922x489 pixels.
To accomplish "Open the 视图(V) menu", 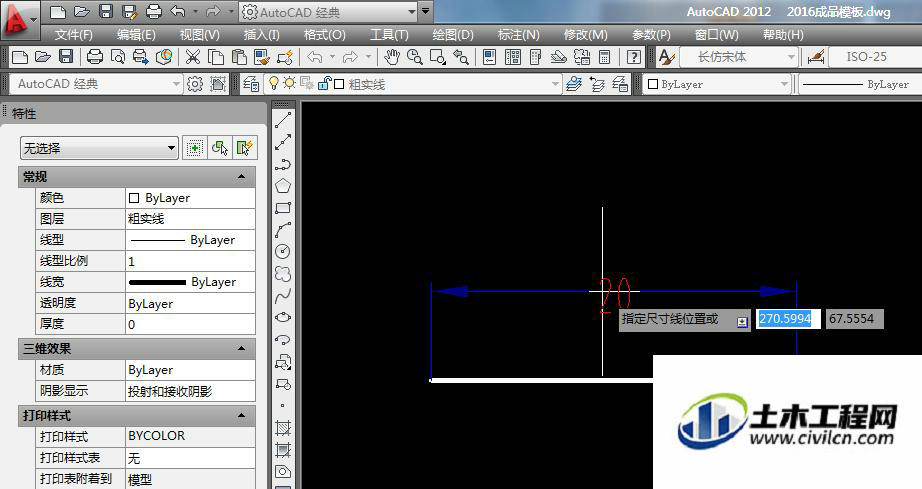I will tap(199, 35).
